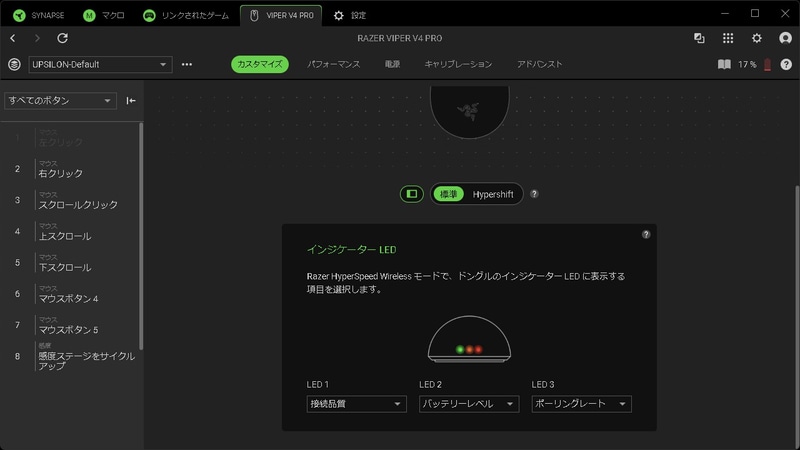Viewport: 800px width, 450px height.
Task: Open the user guide book icon
Action: point(724,64)
